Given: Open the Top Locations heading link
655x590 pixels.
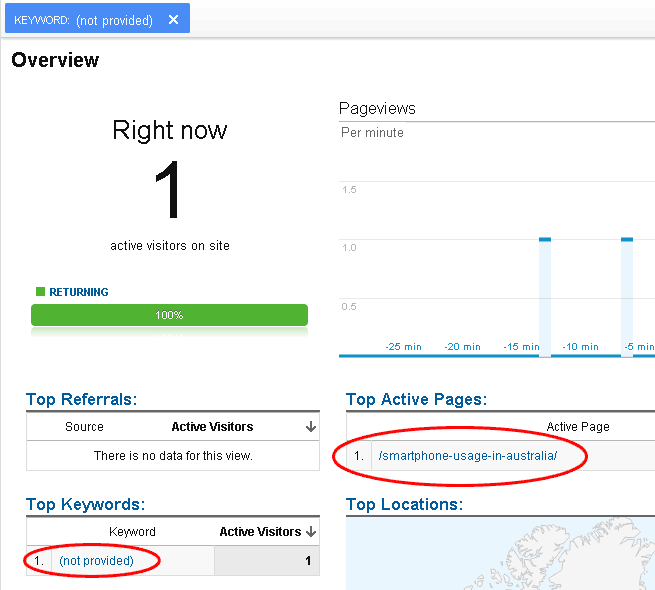Looking at the screenshot, I should click(x=404, y=504).
